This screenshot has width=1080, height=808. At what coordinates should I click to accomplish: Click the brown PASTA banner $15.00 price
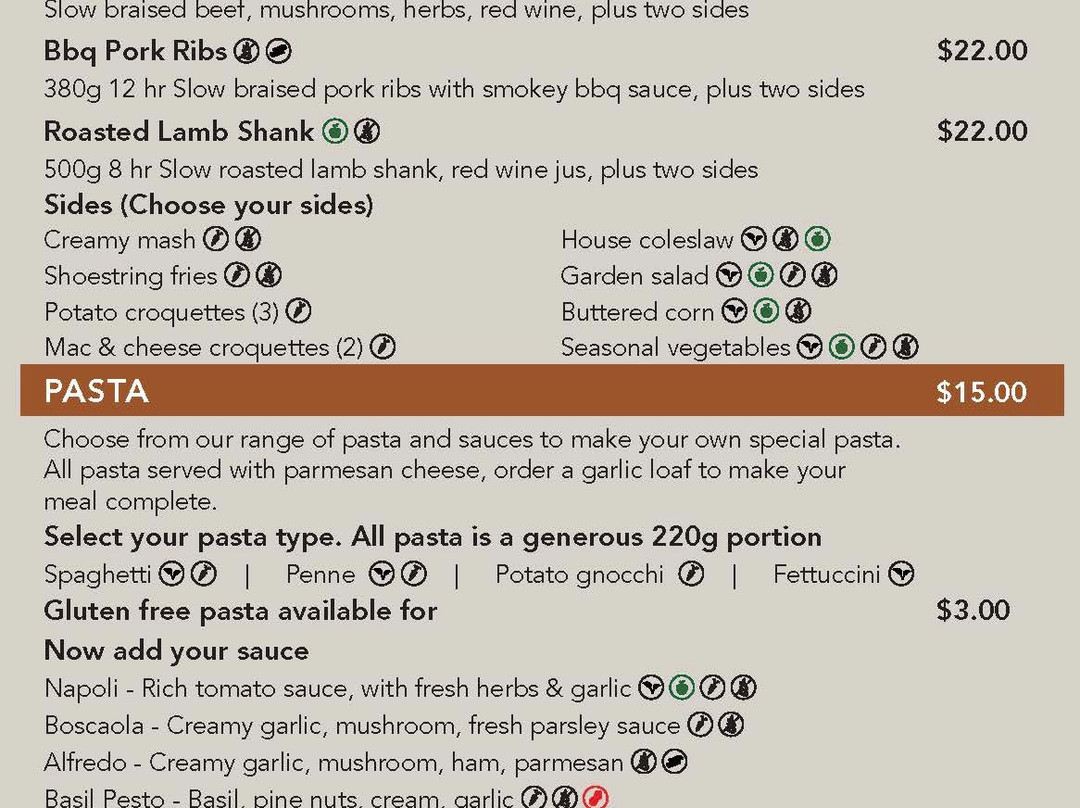click(982, 392)
